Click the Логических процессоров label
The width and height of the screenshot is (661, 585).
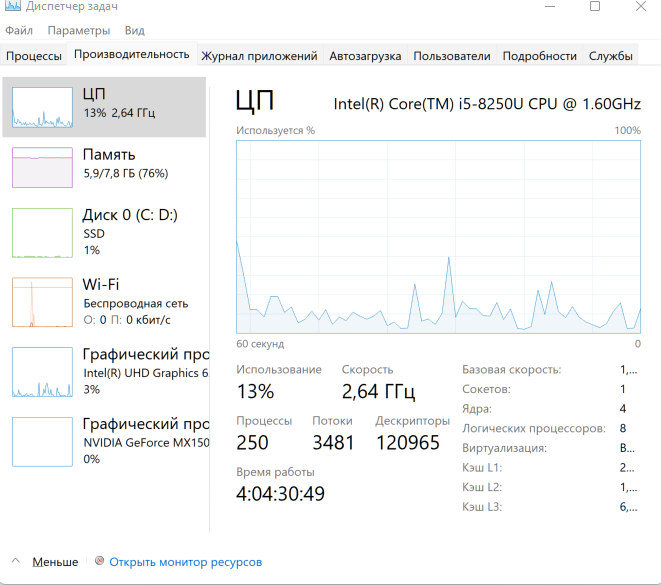[534, 428]
